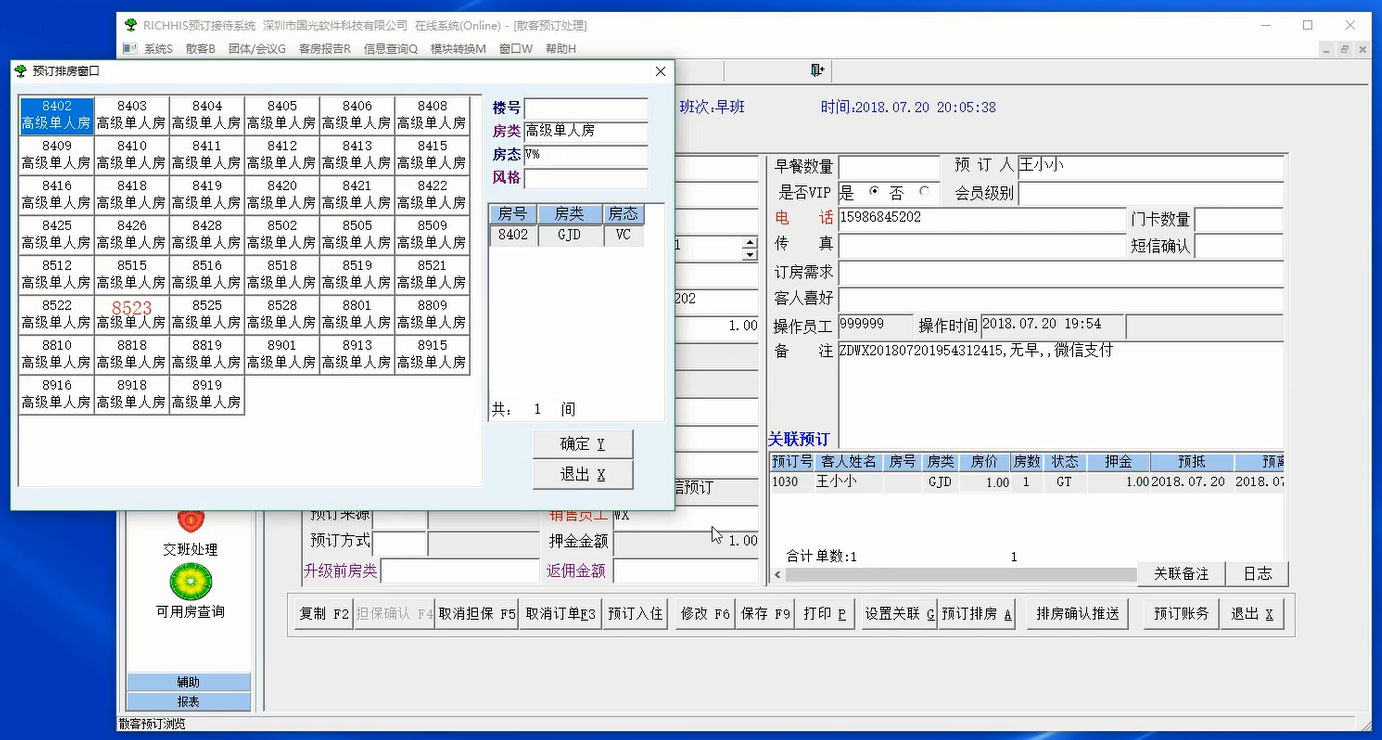Expand the 报表 sidebar section

188,702
